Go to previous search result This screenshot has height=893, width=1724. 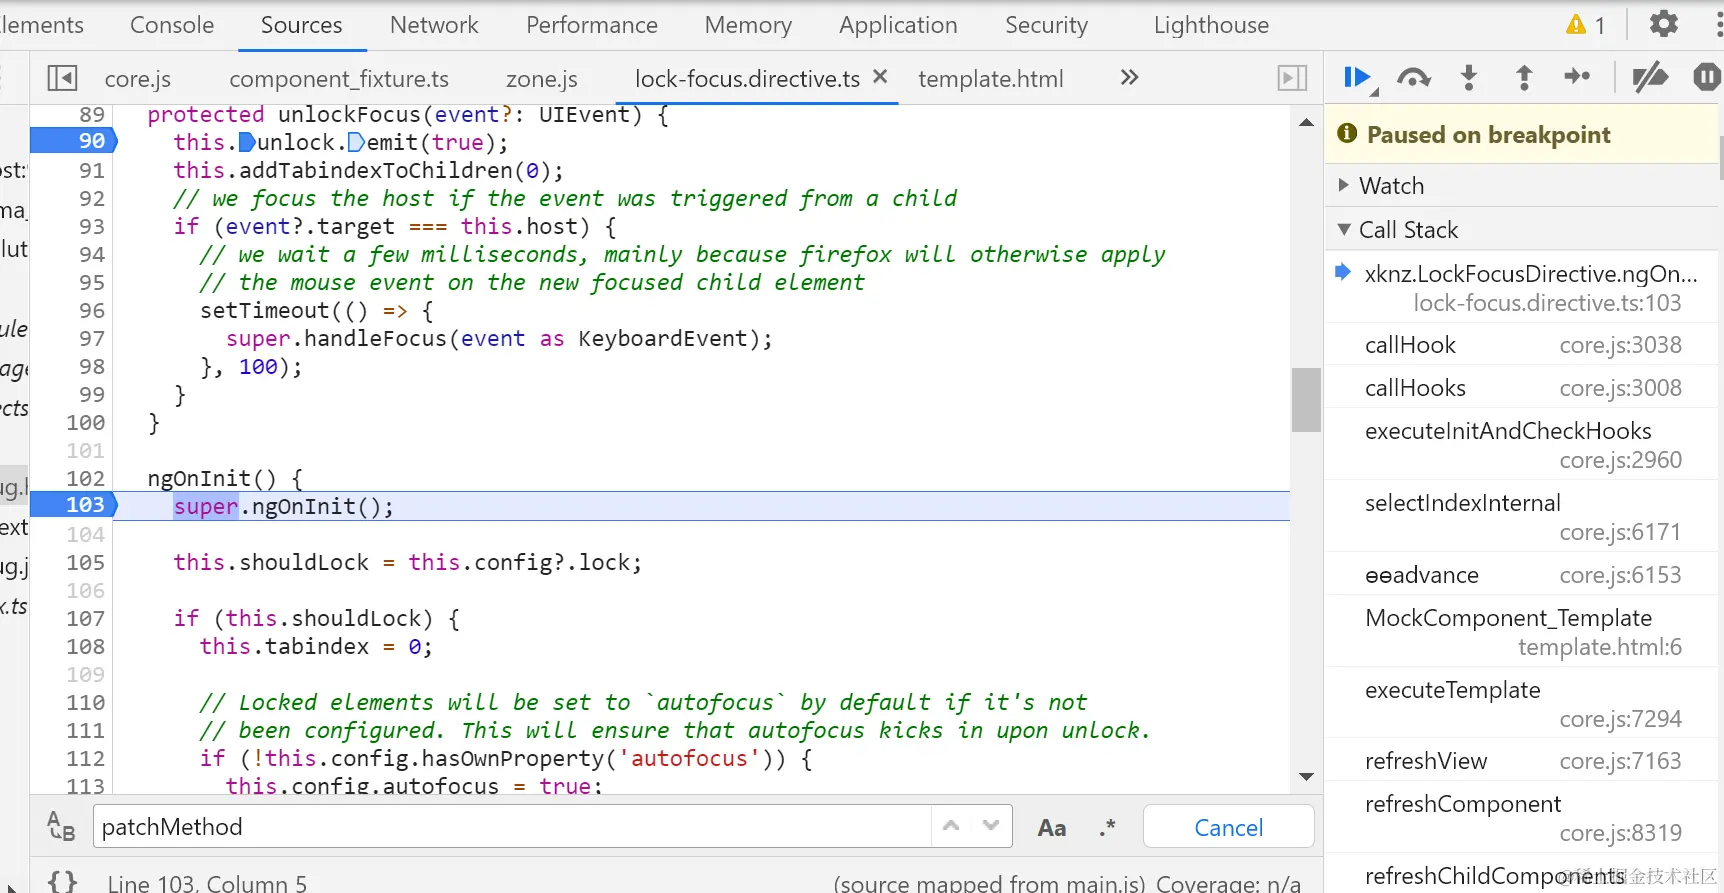(951, 826)
